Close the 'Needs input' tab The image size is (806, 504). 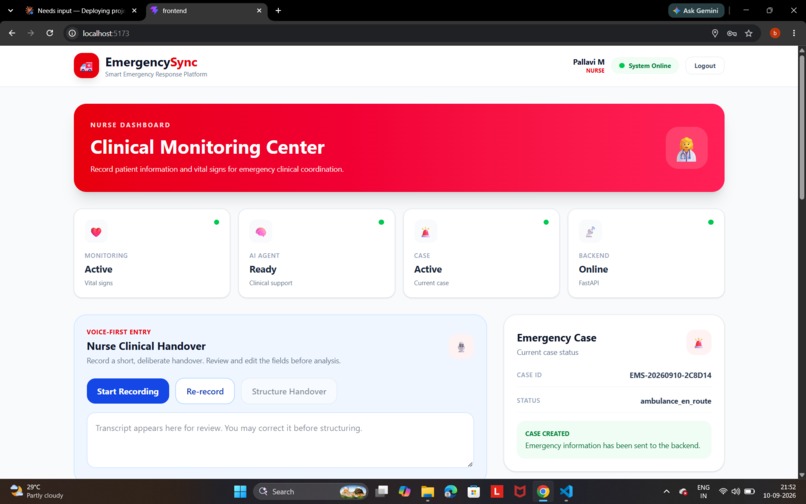pyautogui.click(x=134, y=10)
